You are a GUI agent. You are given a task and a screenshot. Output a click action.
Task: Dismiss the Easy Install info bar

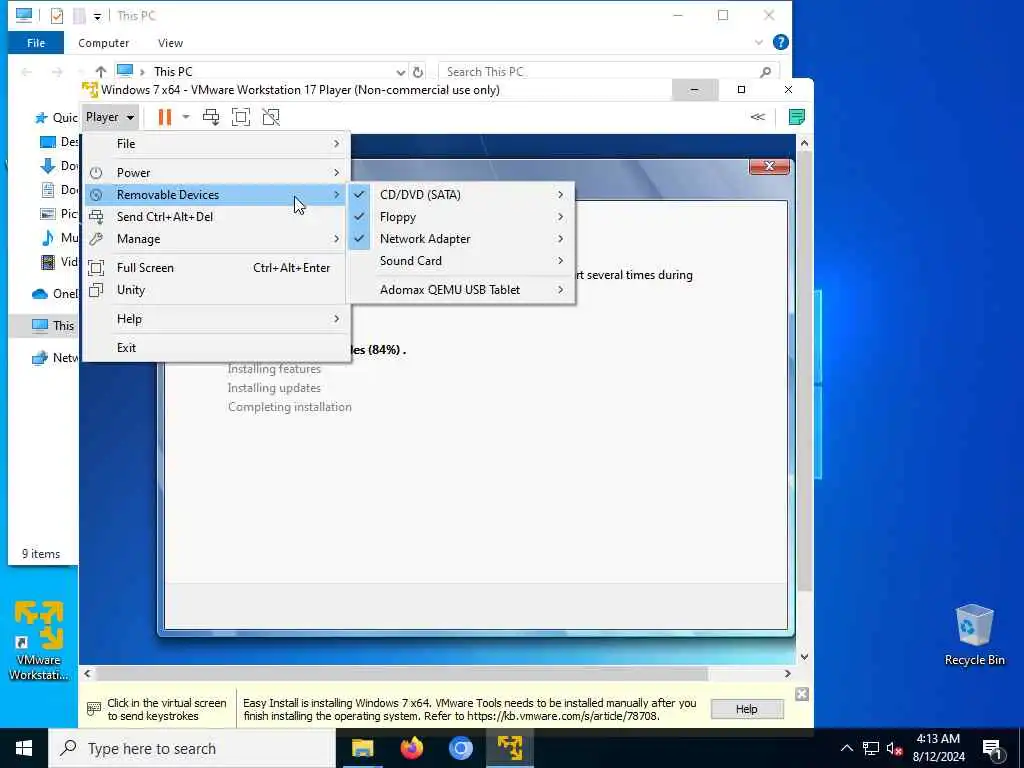point(802,694)
